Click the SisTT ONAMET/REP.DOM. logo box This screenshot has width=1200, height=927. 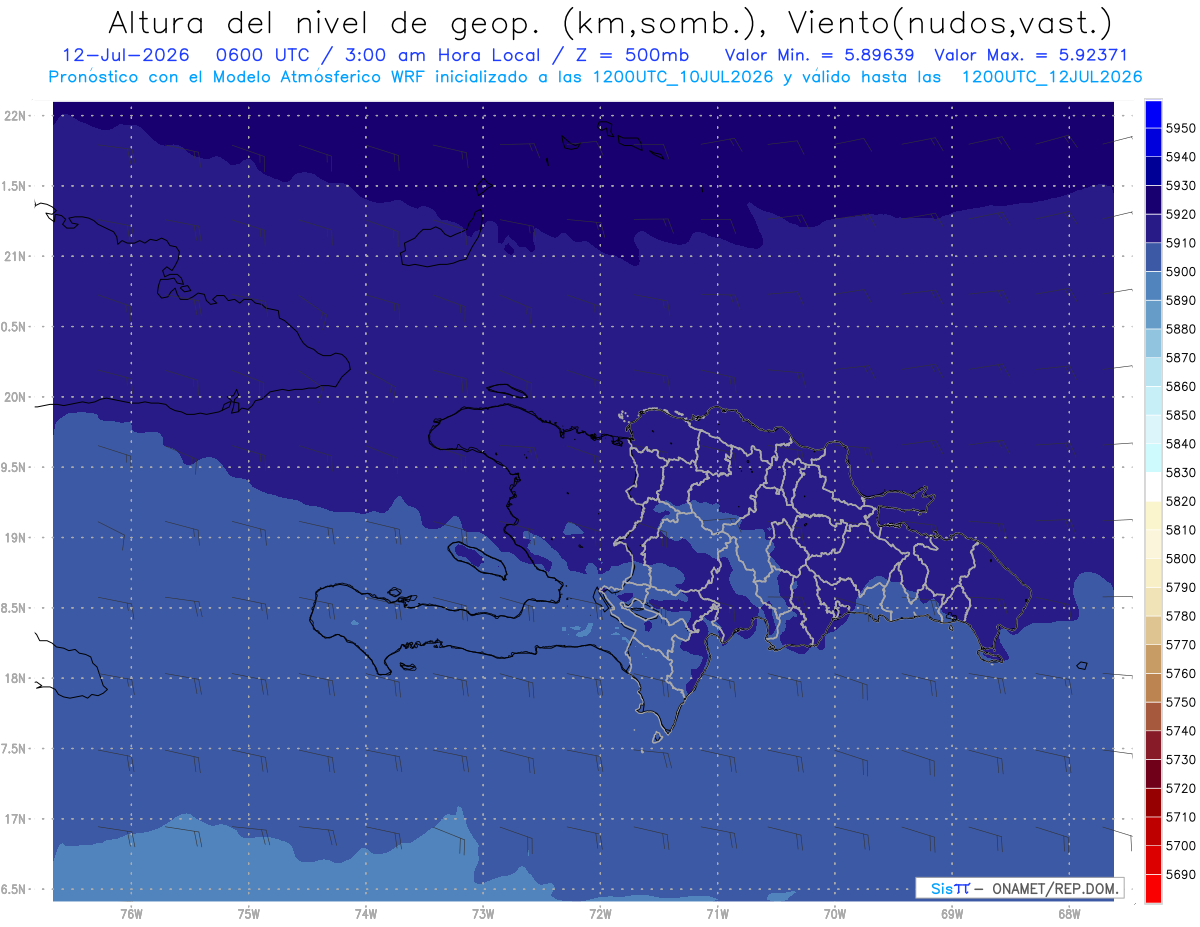pyautogui.click(x=1019, y=888)
